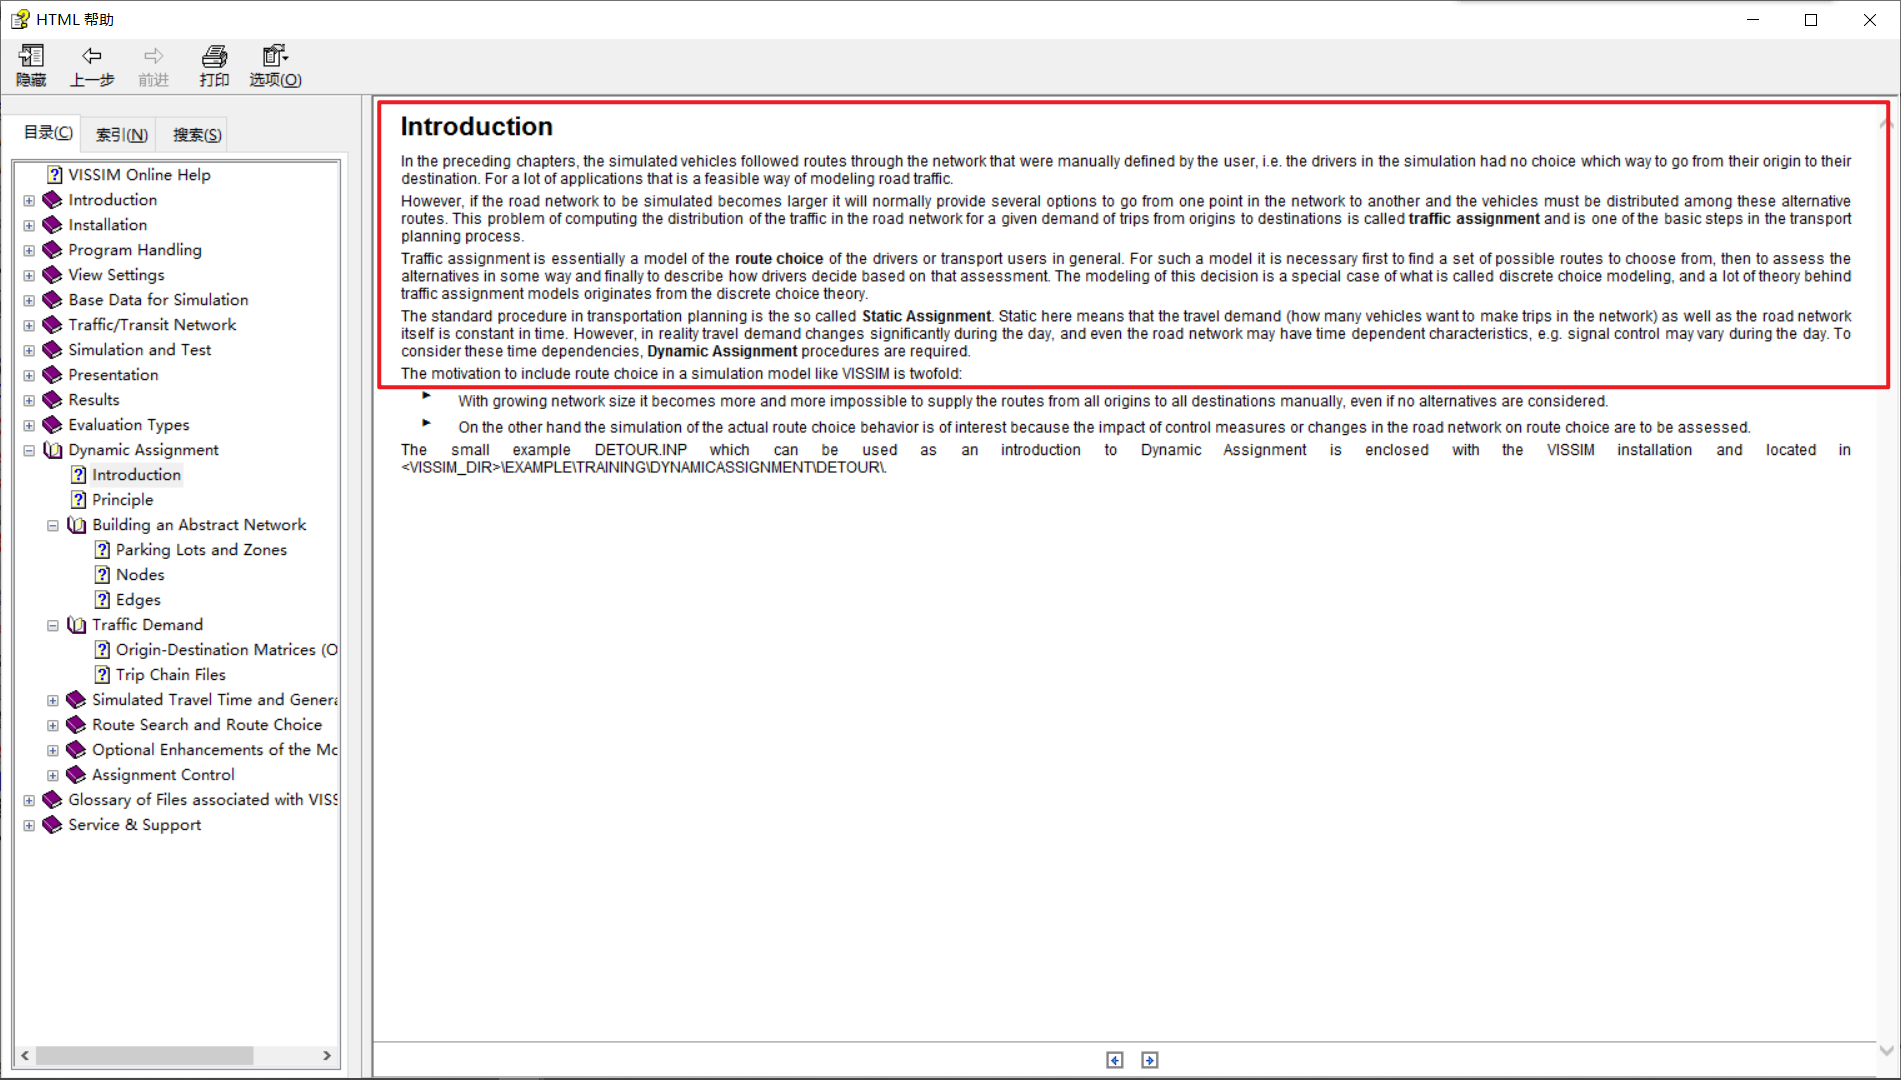Close the HTML Help window
1901x1080 pixels.
tap(1869, 20)
